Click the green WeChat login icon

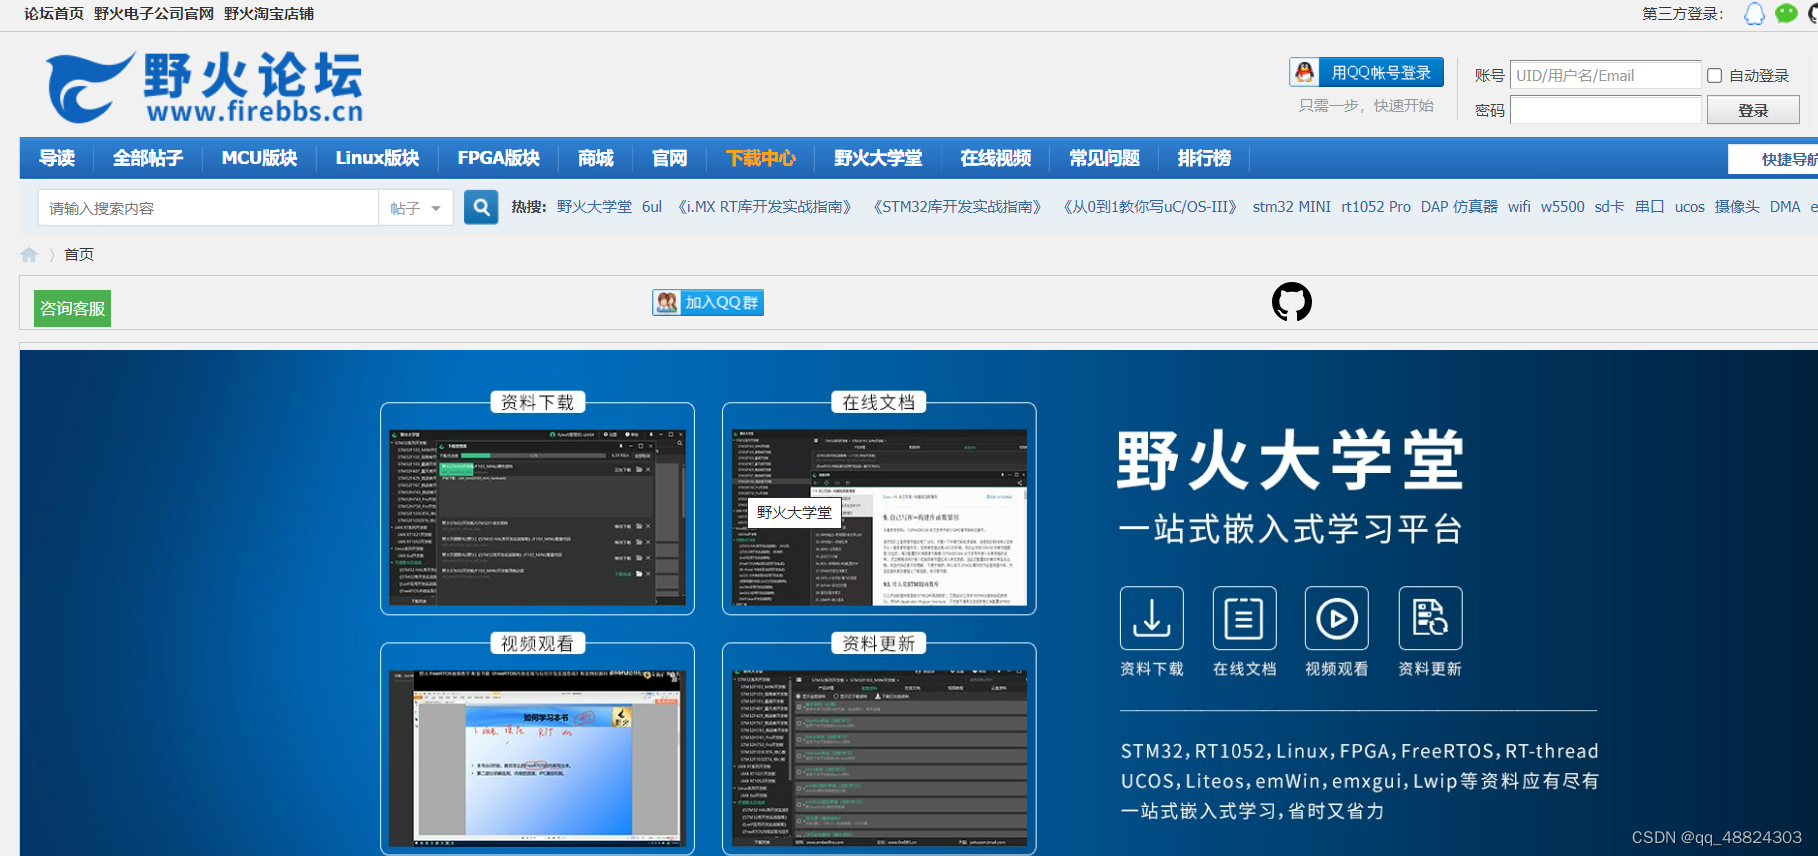click(1786, 13)
